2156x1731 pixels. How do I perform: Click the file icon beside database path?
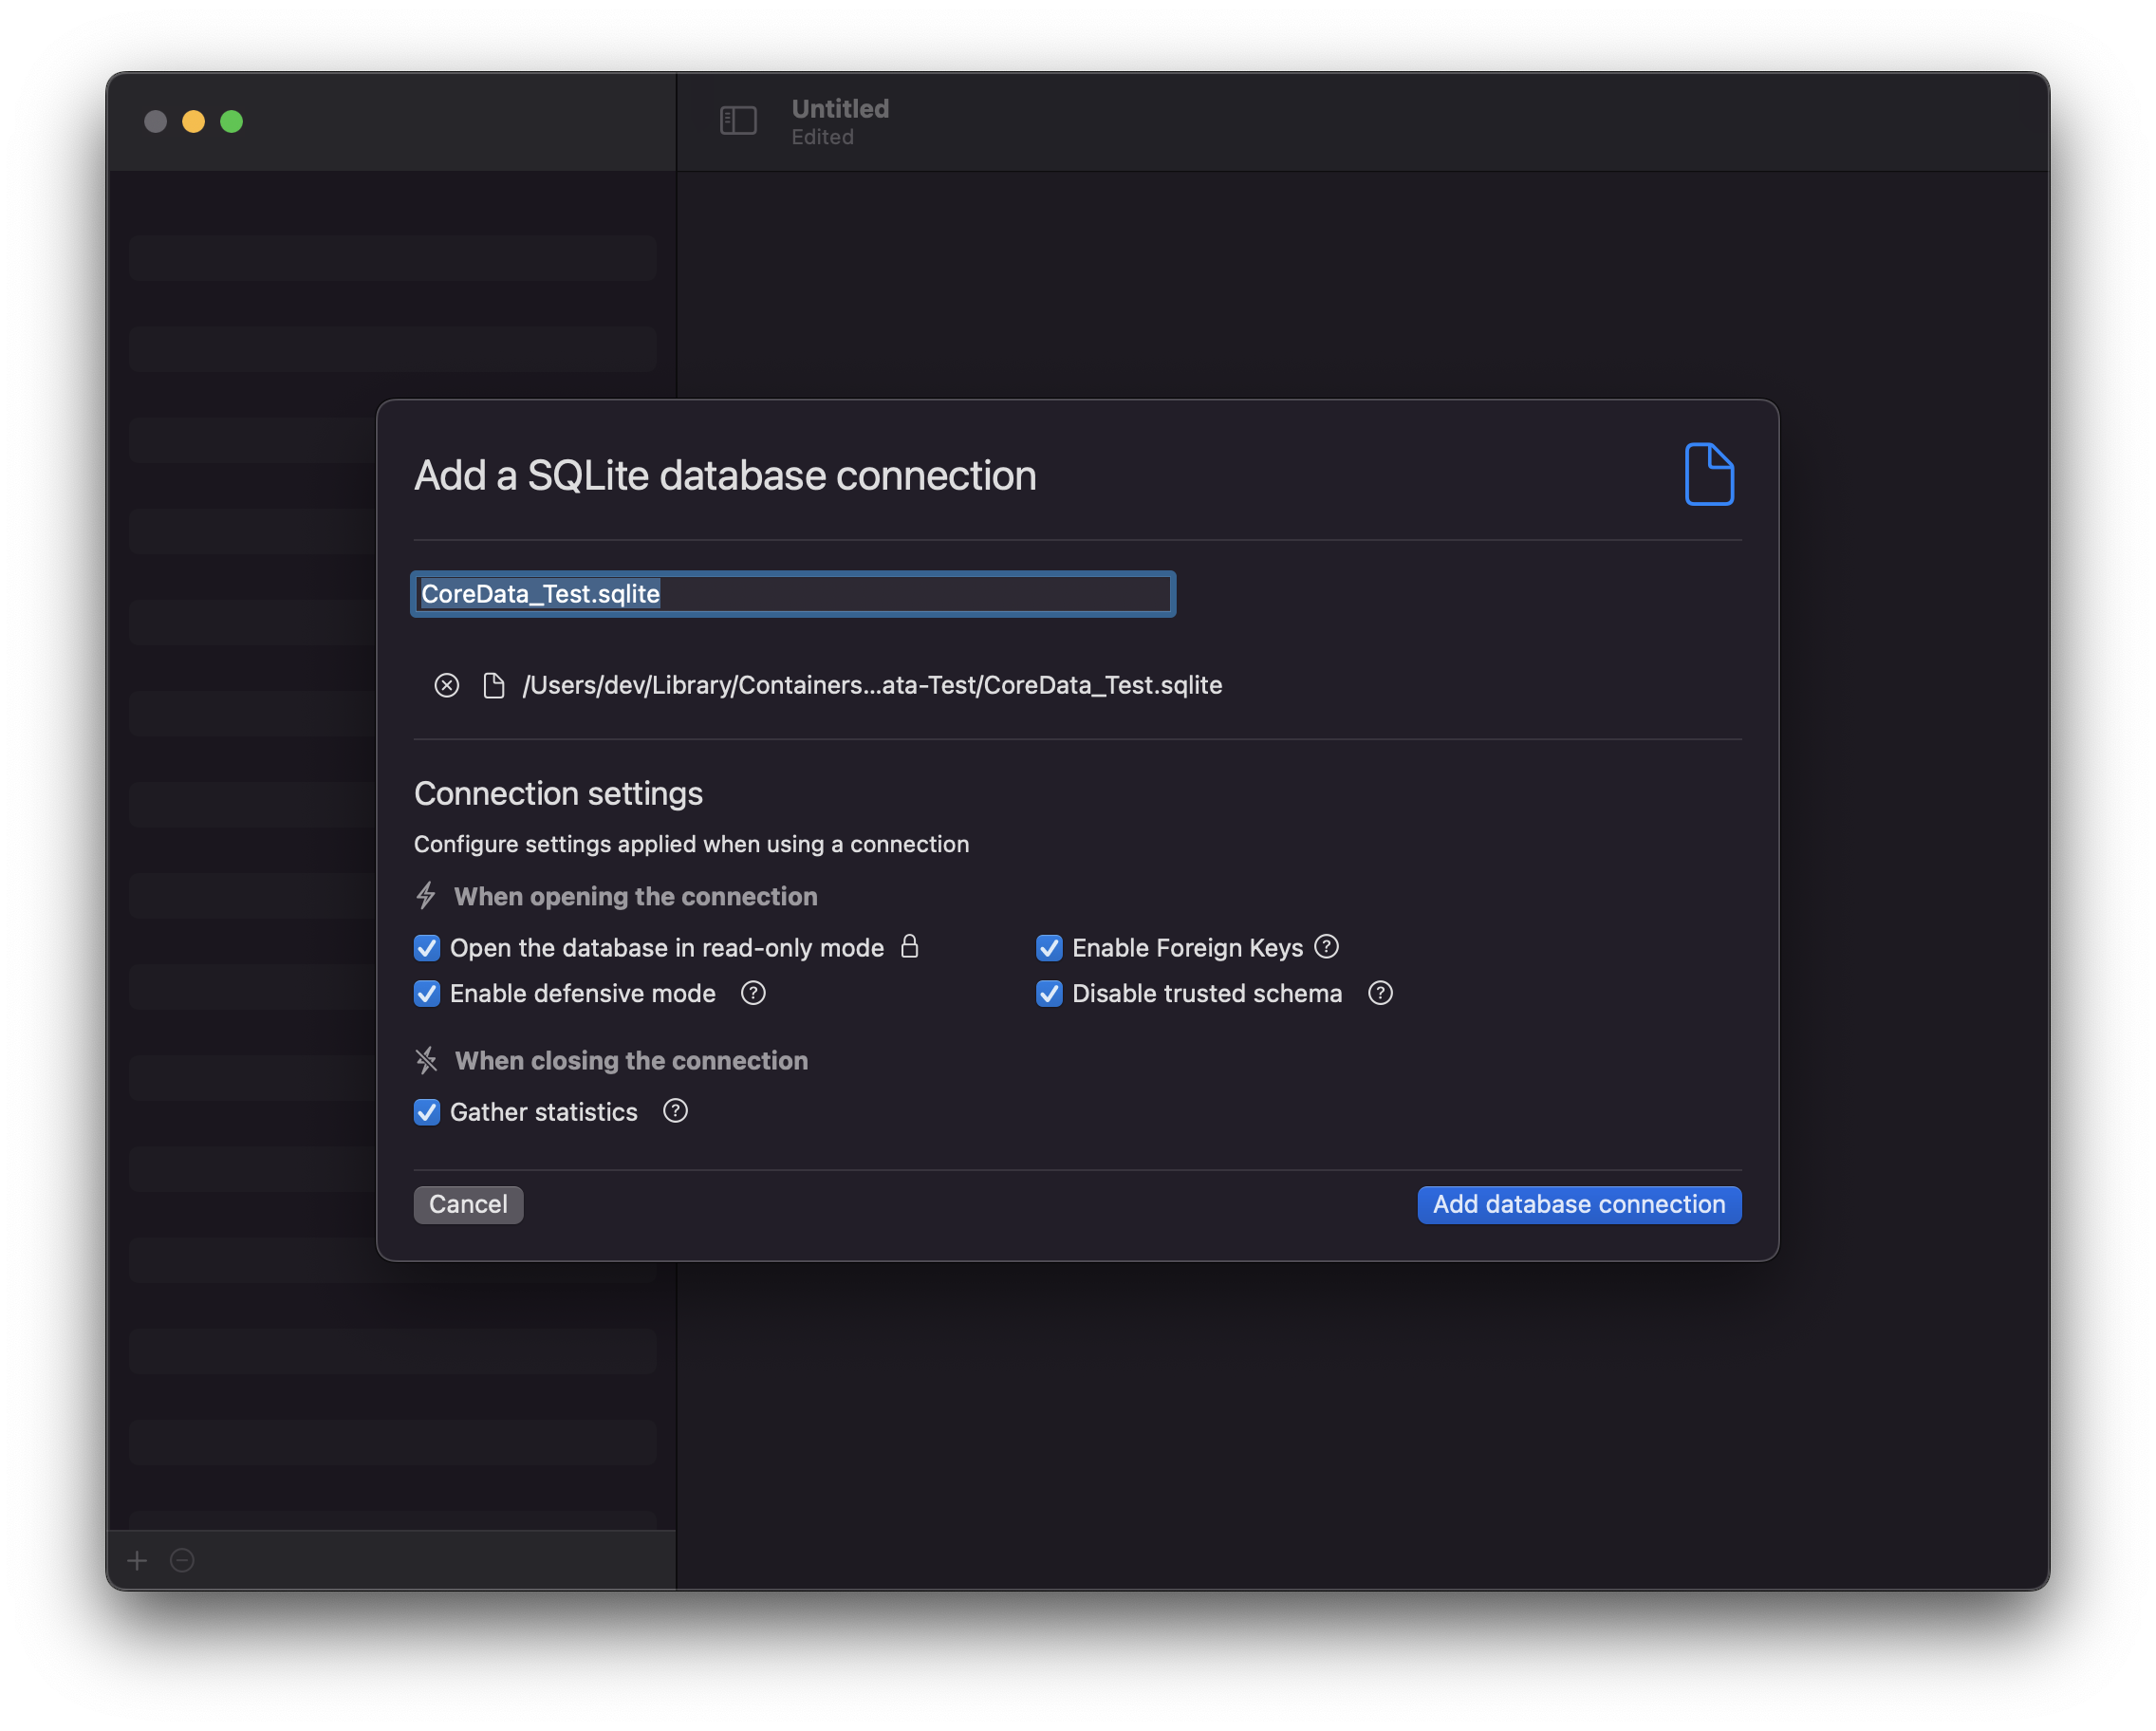pyautogui.click(x=493, y=685)
